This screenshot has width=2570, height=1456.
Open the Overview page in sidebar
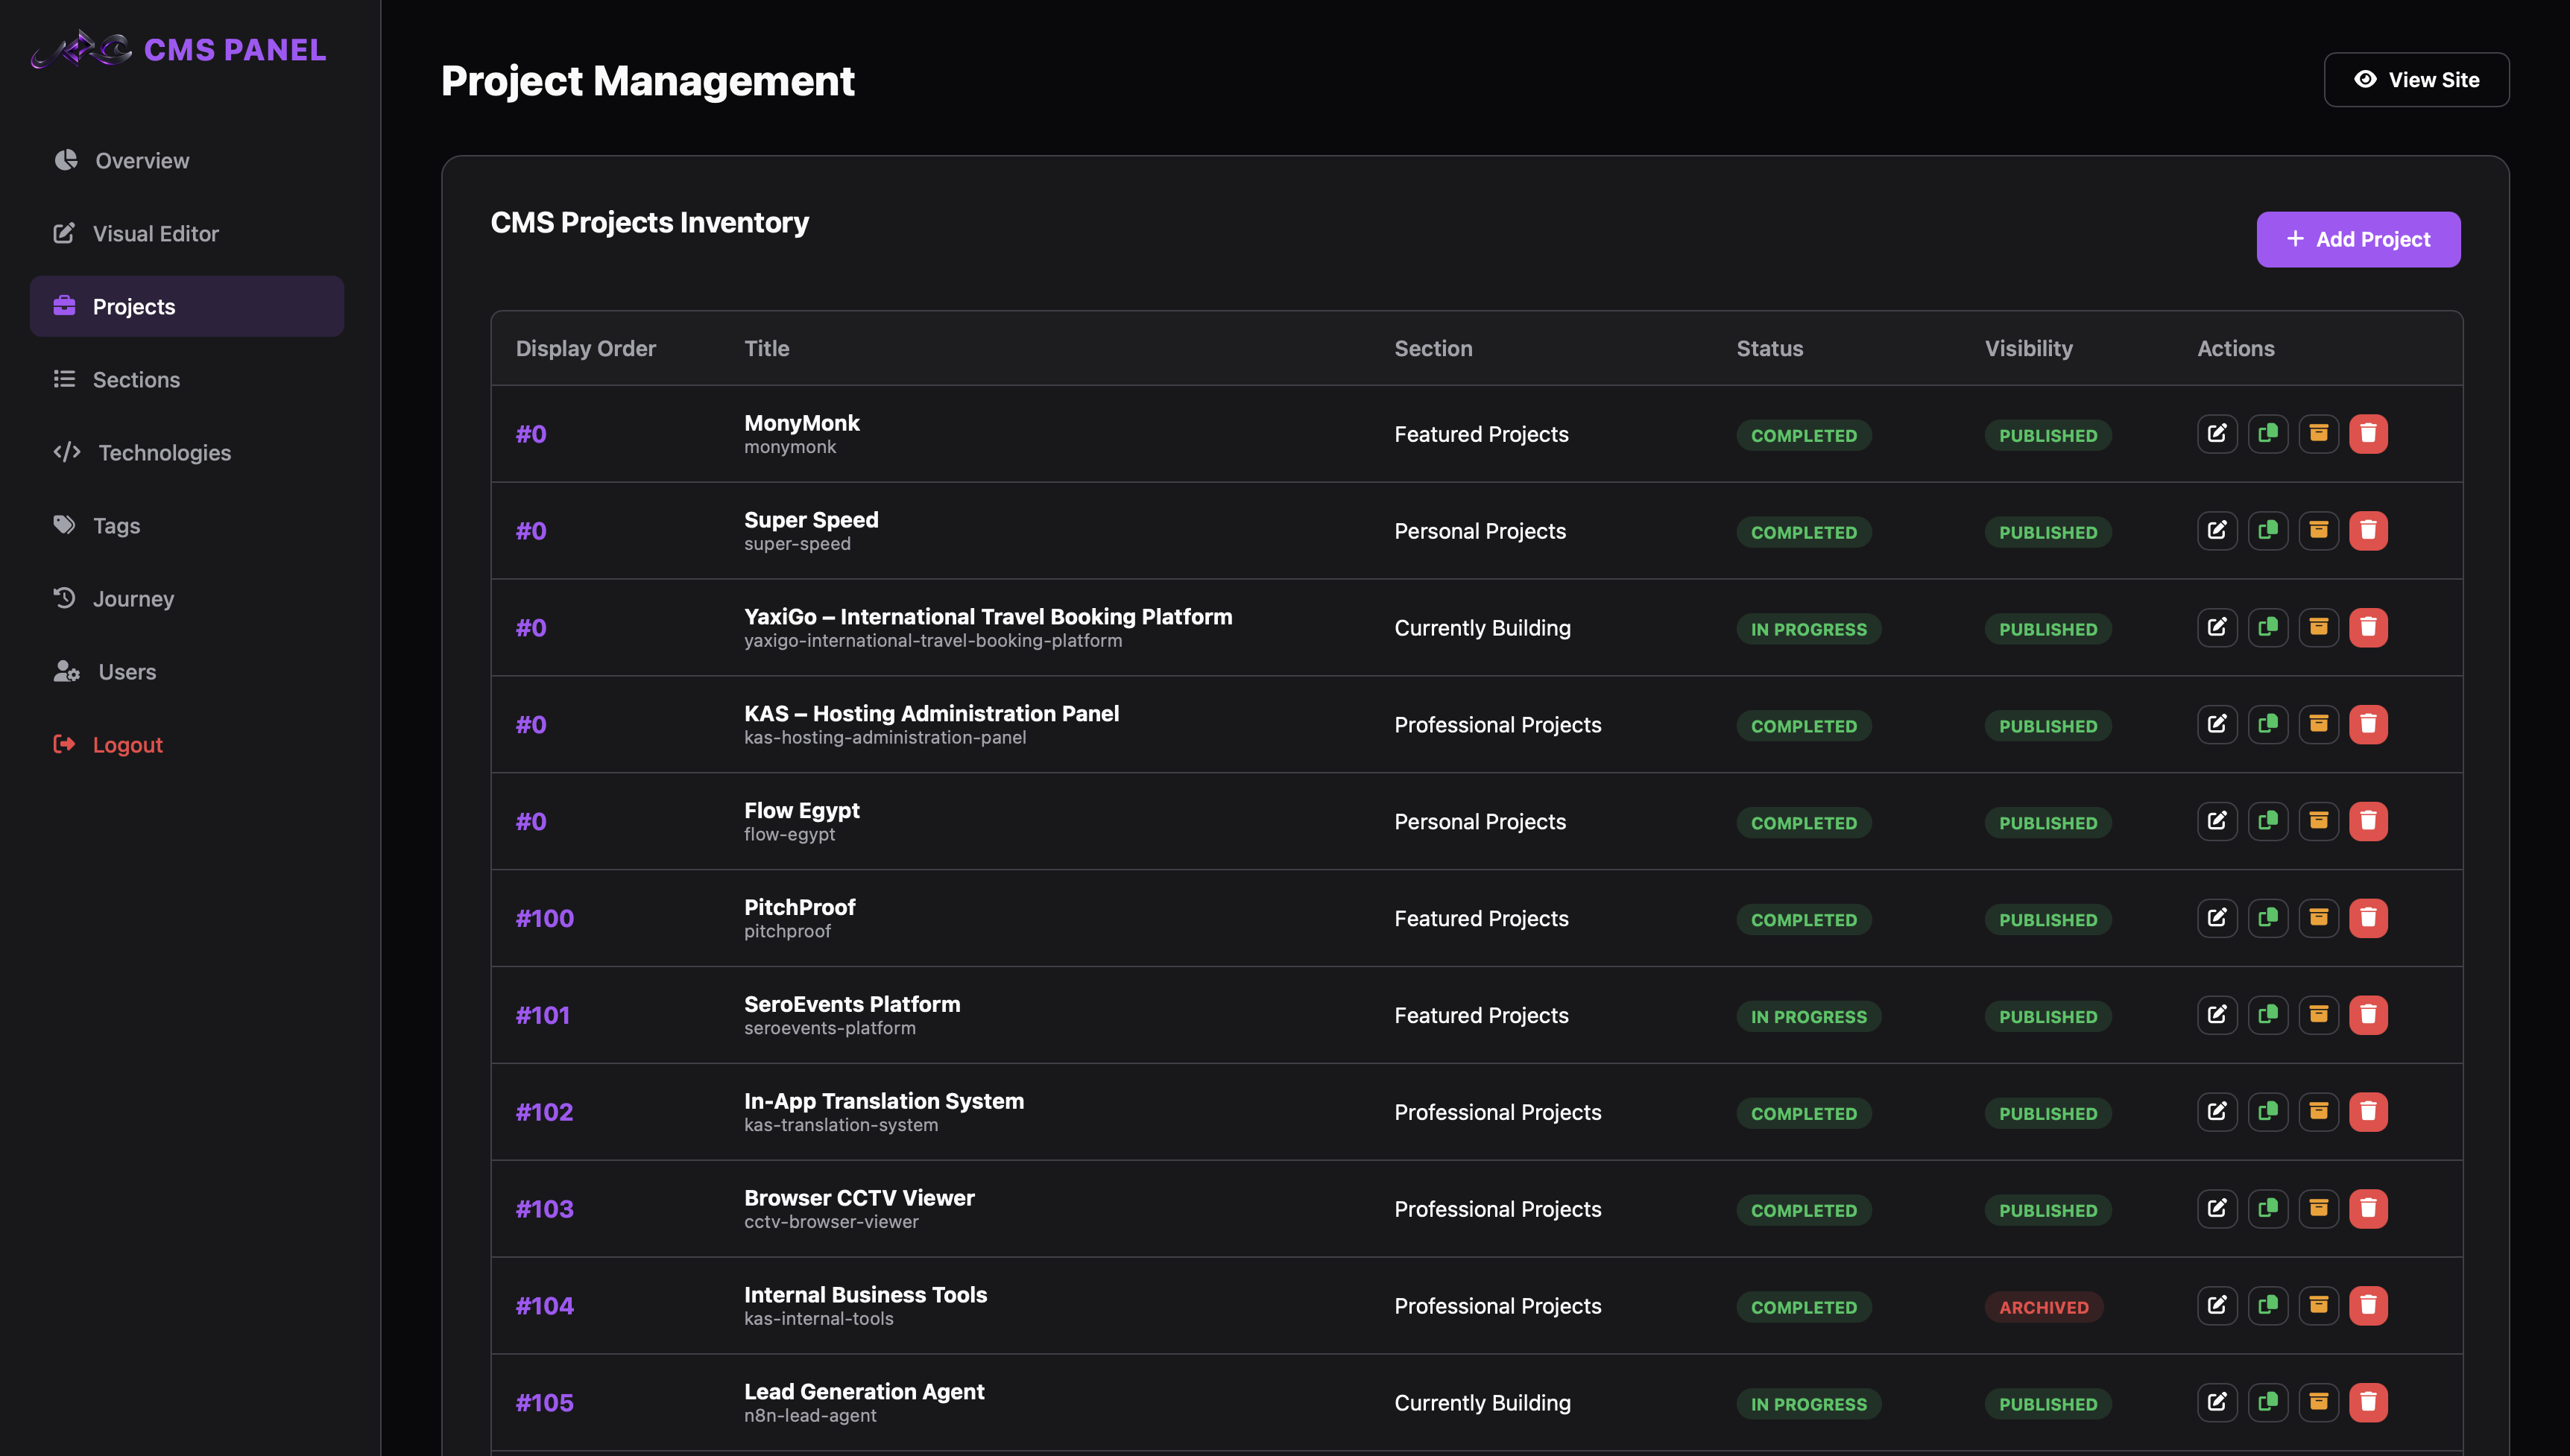tap(187, 160)
